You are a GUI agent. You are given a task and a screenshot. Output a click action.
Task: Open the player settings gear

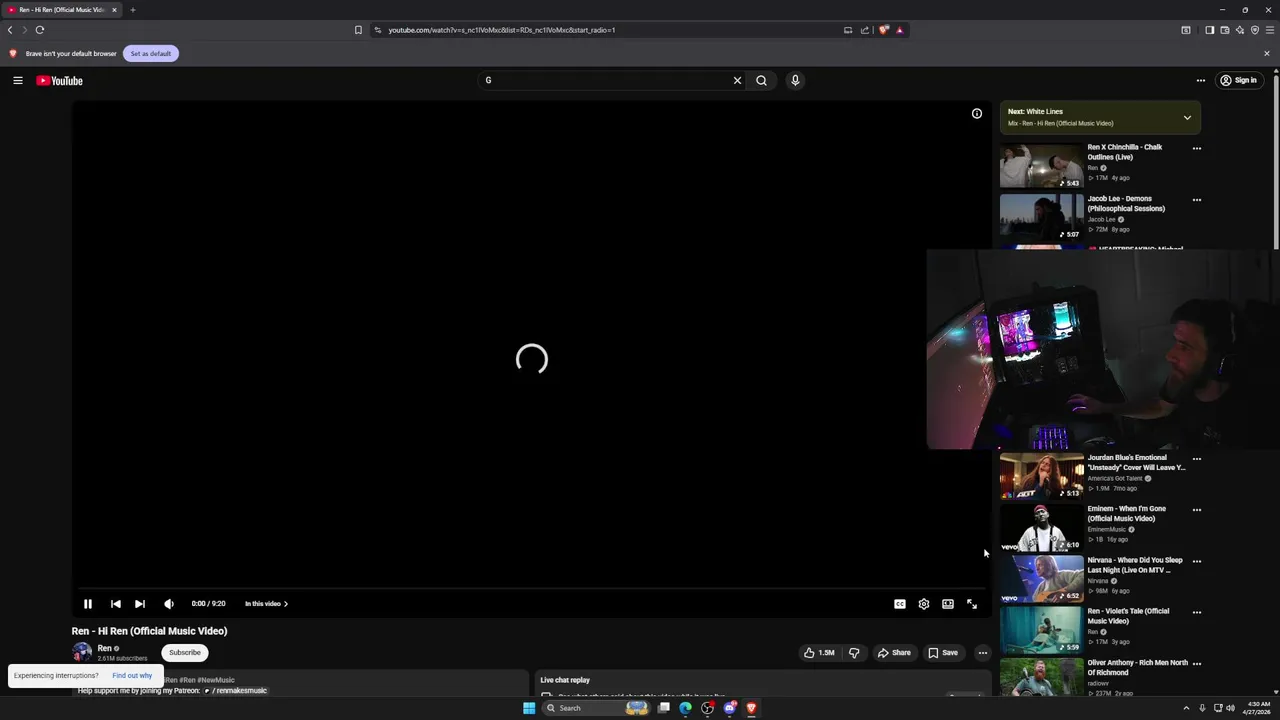pos(924,604)
